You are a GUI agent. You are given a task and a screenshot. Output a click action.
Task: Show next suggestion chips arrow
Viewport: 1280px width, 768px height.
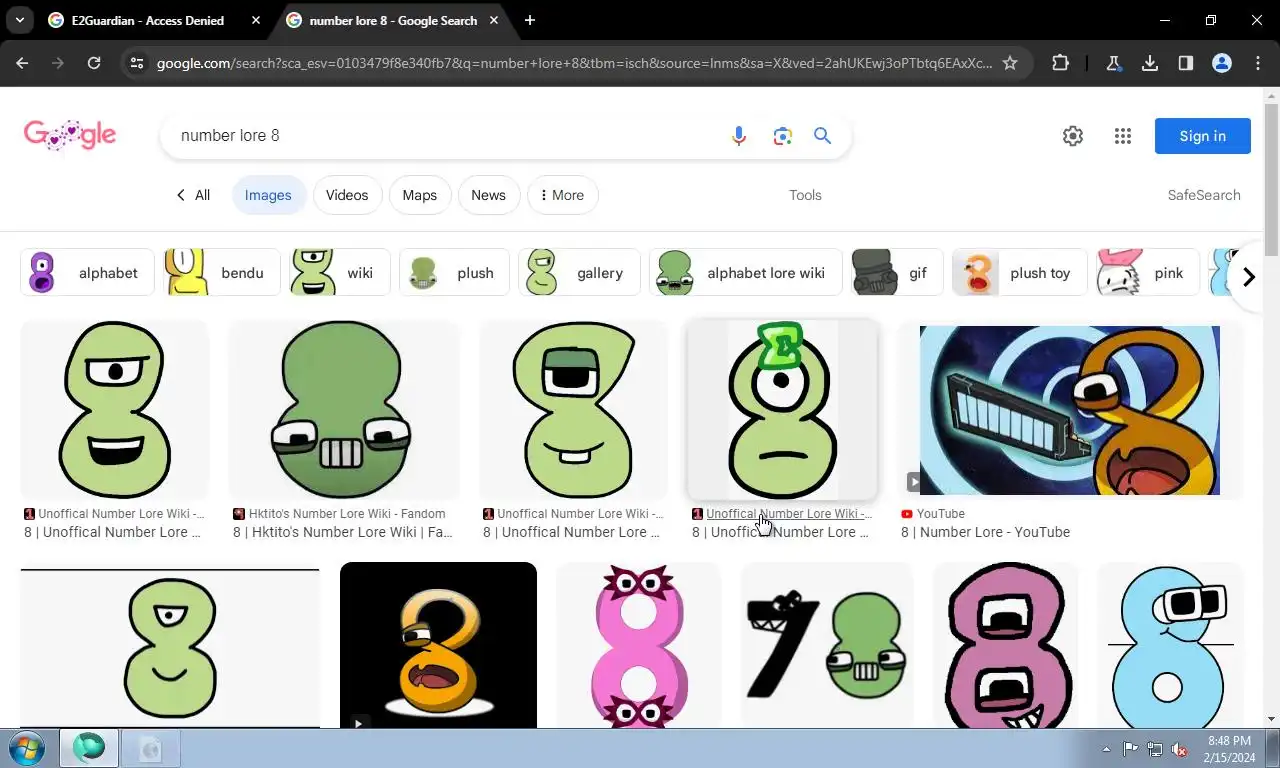[1248, 277]
